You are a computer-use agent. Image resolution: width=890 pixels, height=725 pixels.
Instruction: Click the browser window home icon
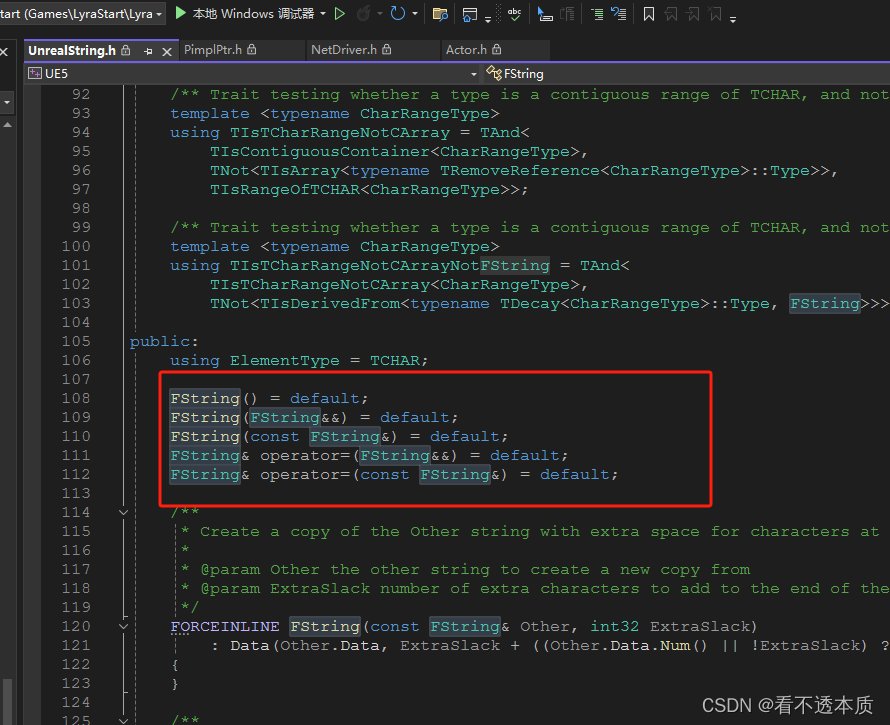coord(469,14)
